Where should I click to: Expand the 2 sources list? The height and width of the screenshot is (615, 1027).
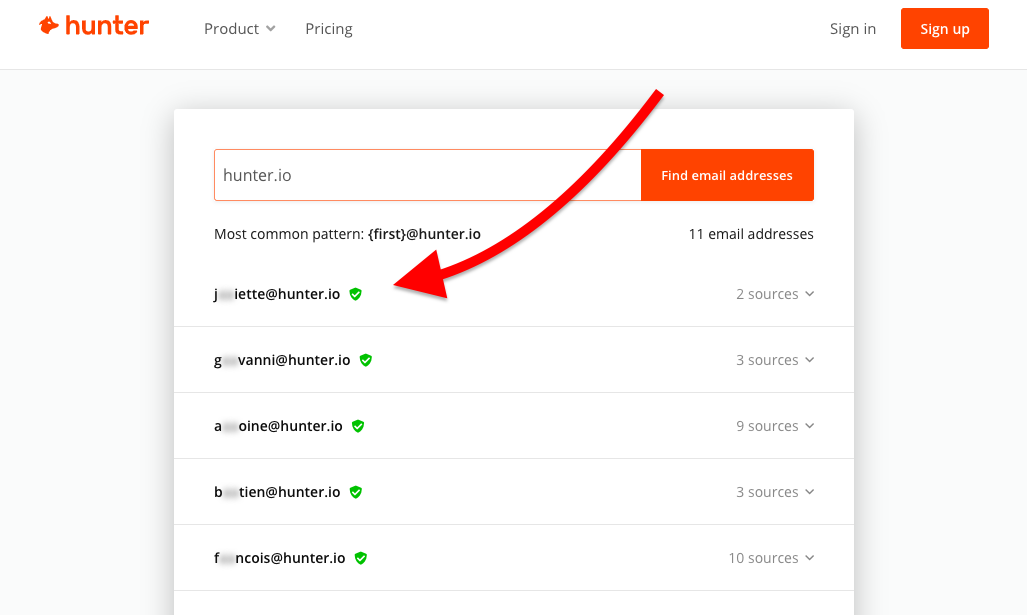(775, 294)
